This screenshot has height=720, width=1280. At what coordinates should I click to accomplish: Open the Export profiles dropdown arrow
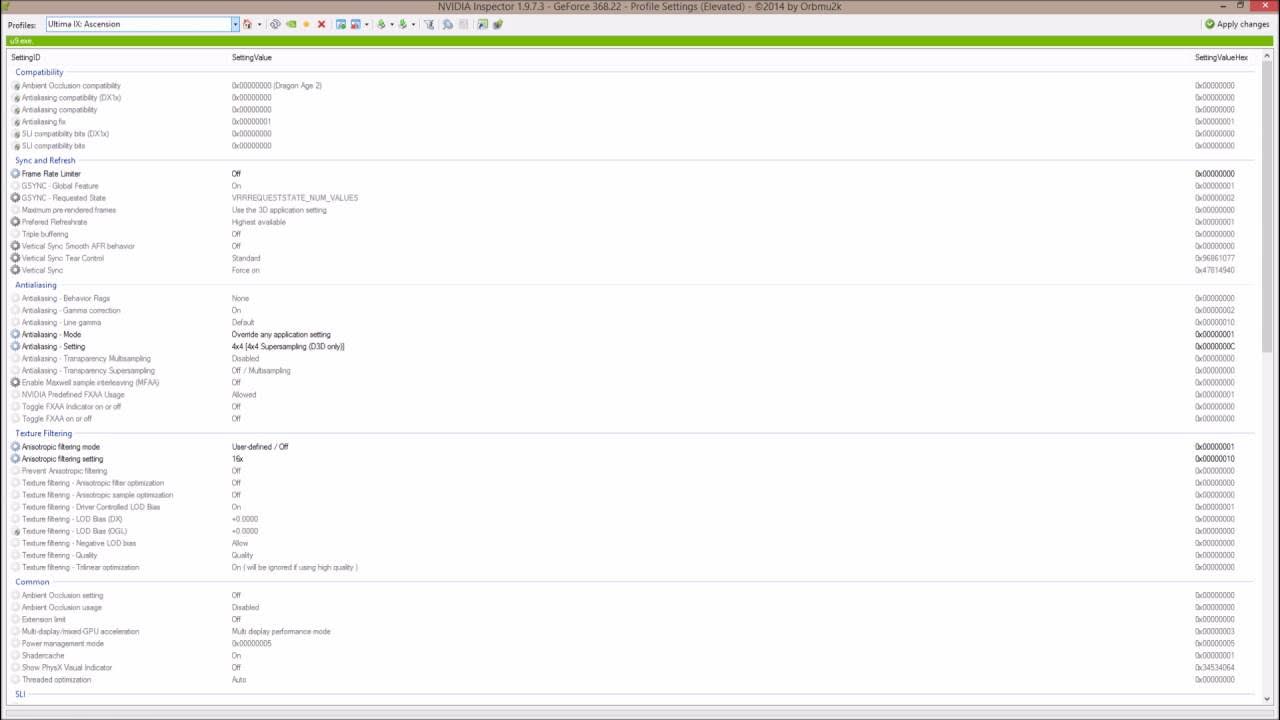[391, 24]
